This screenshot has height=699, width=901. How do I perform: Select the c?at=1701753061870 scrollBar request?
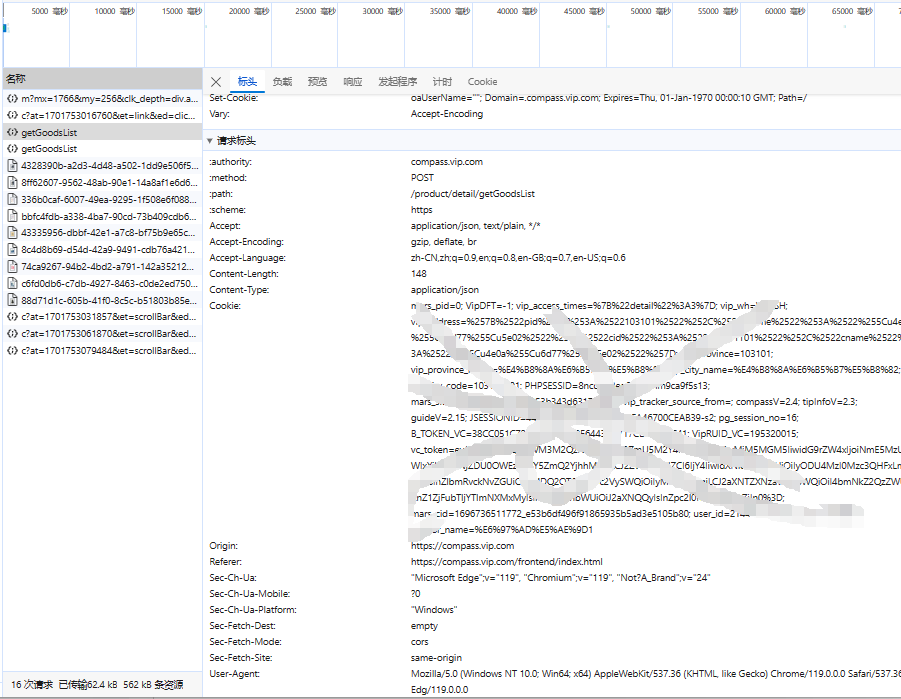click(x=100, y=333)
